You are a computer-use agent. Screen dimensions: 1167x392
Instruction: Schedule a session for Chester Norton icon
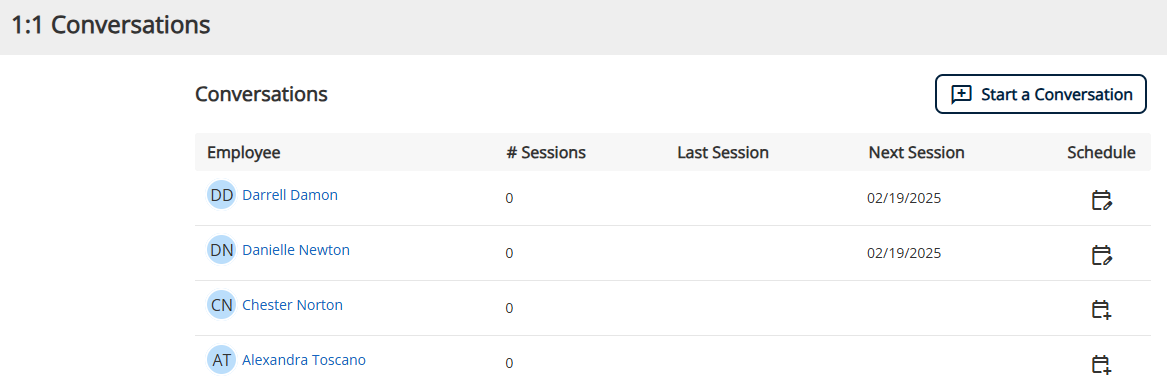tap(1102, 310)
